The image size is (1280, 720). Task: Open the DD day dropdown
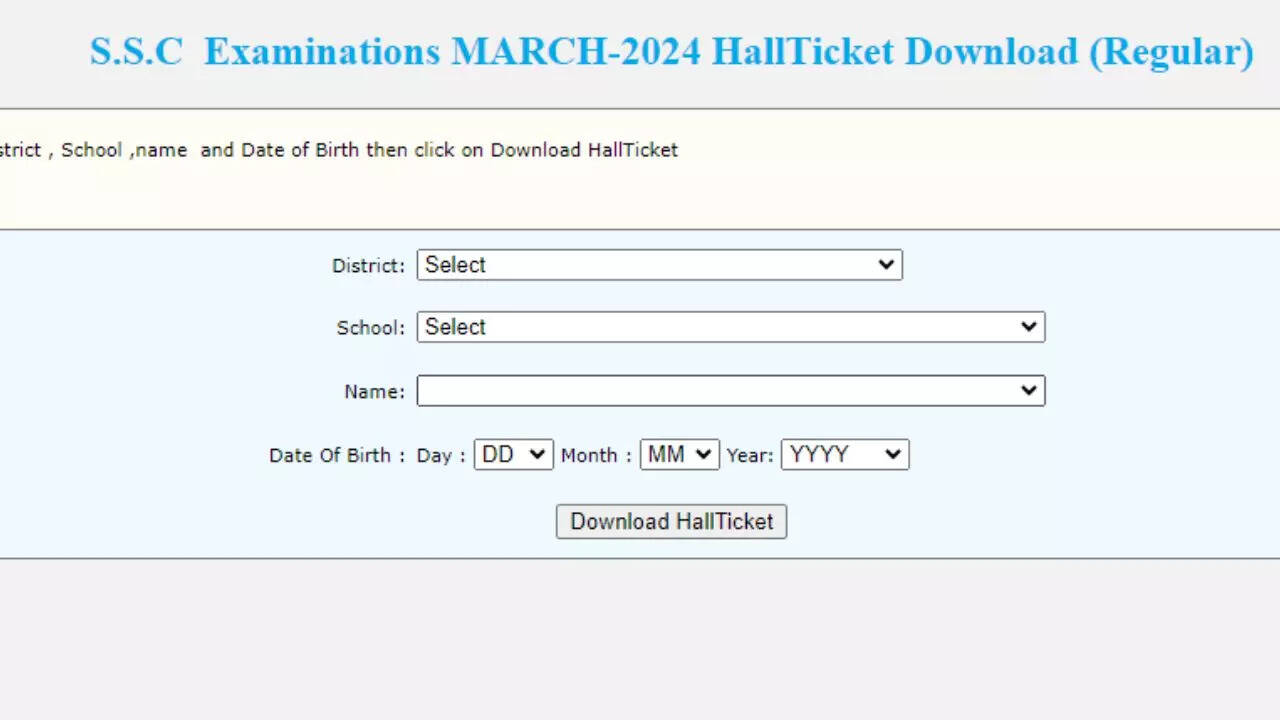click(x=513, y=455)
